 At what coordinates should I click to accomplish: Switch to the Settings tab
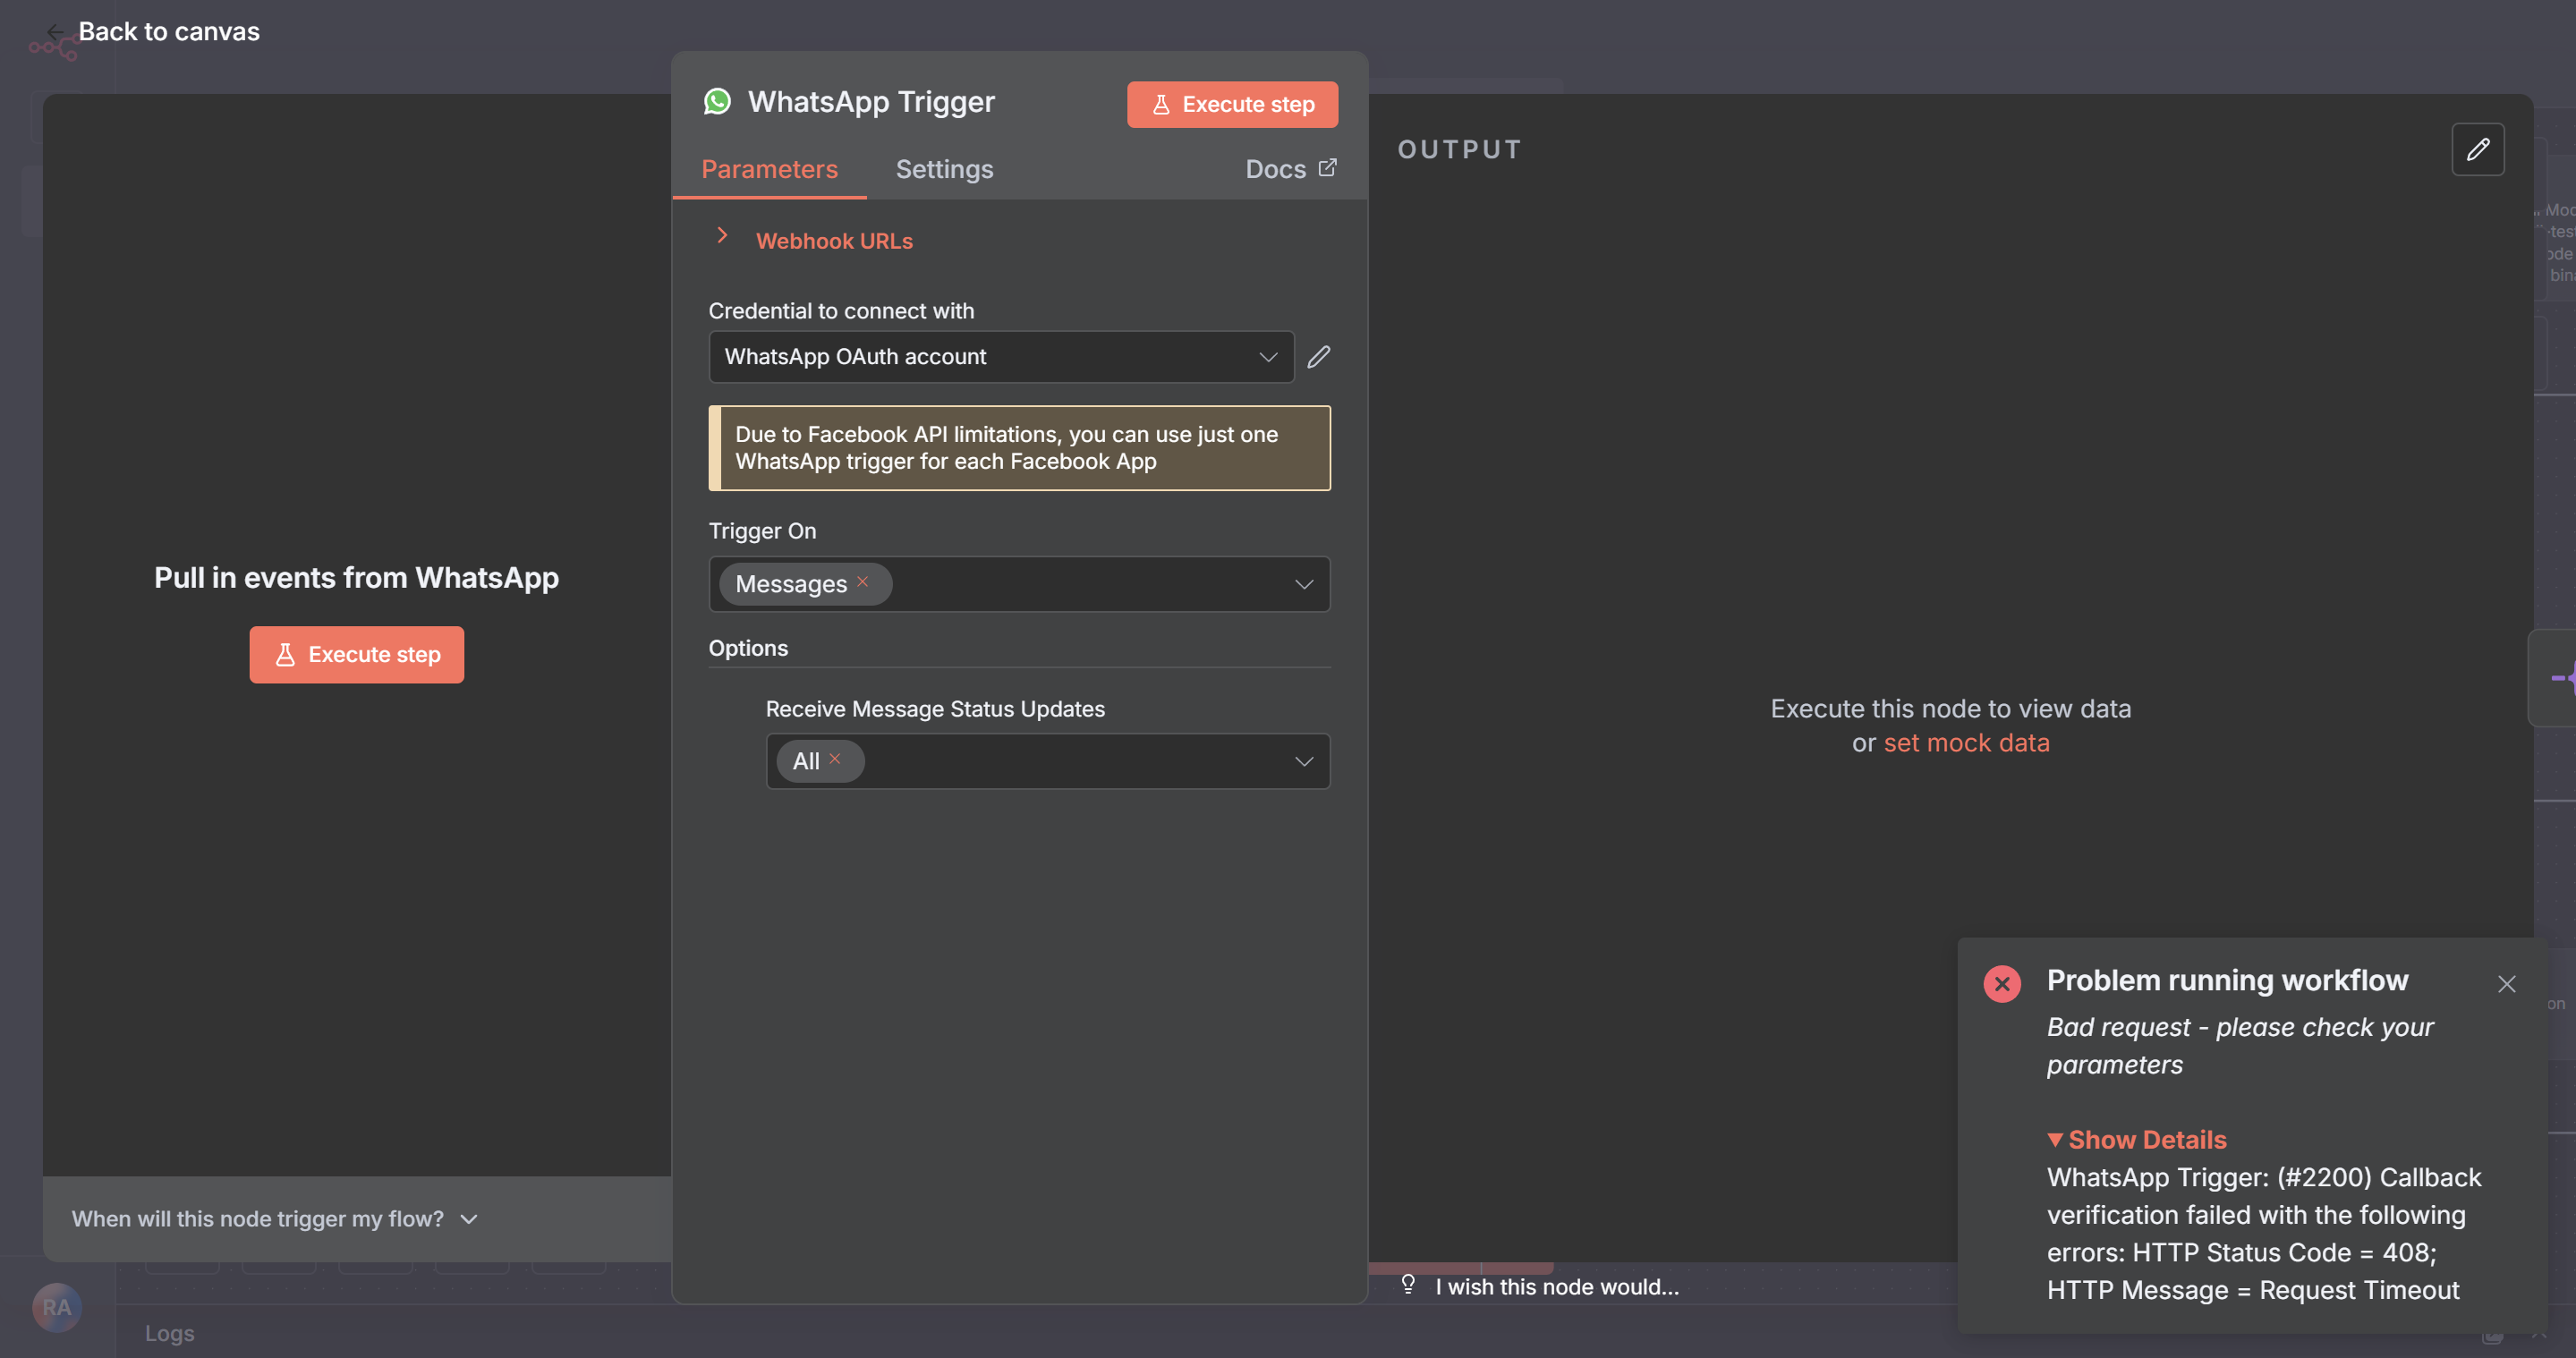point(944,169)
